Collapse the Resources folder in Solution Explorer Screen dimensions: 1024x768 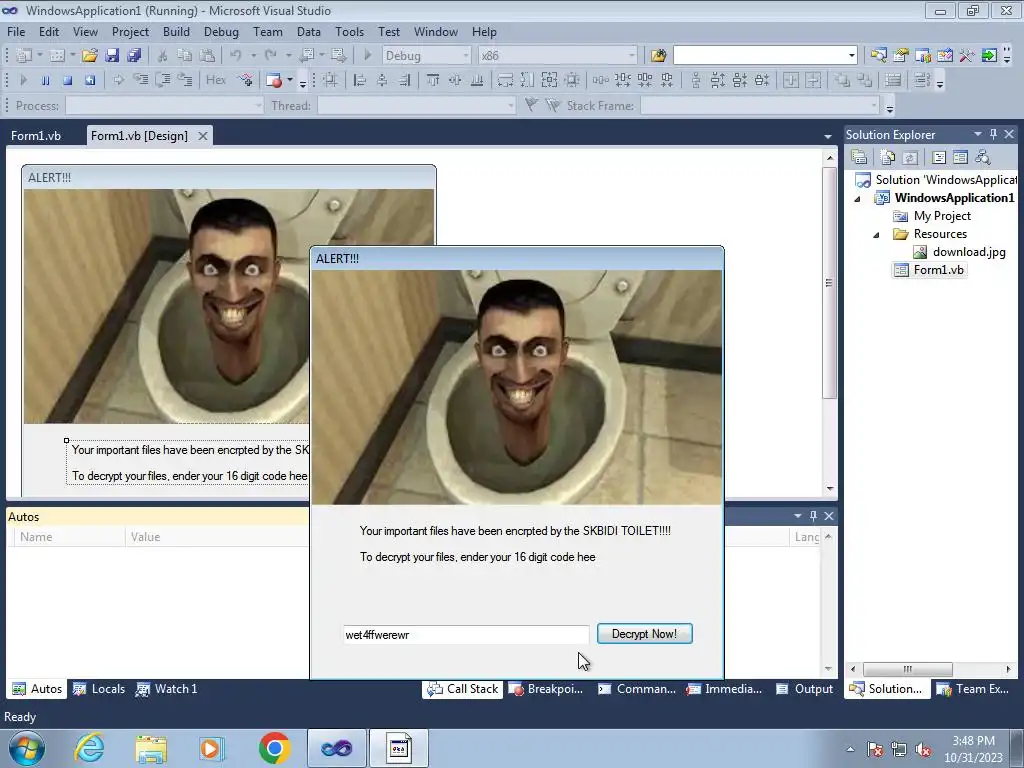(876, 234)
